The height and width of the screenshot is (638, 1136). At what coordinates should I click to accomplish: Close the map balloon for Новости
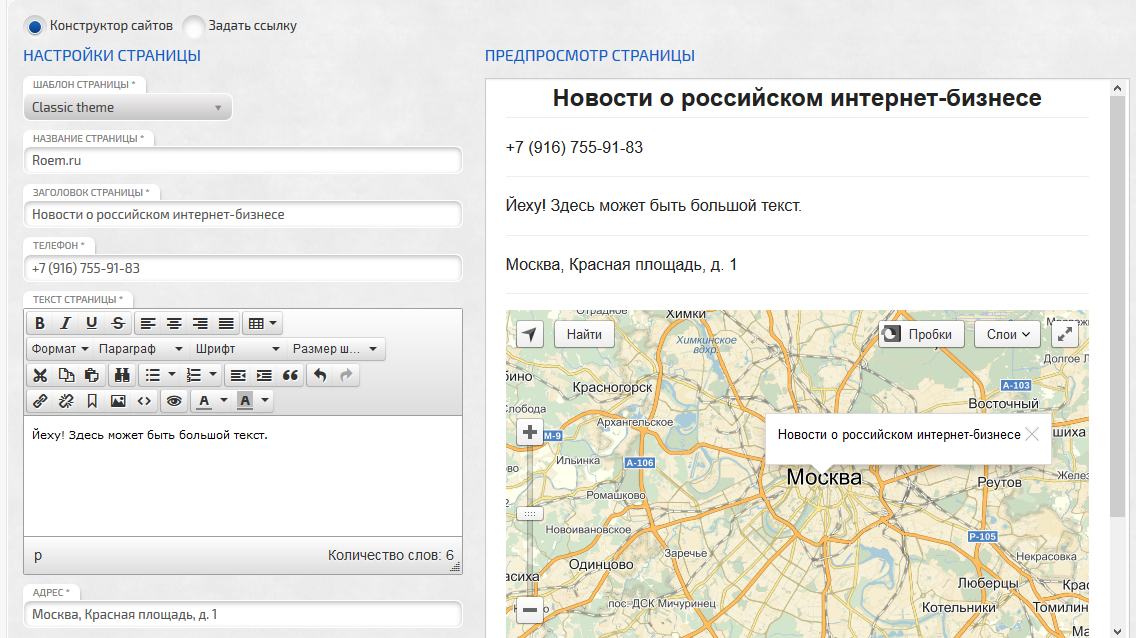1031,434
